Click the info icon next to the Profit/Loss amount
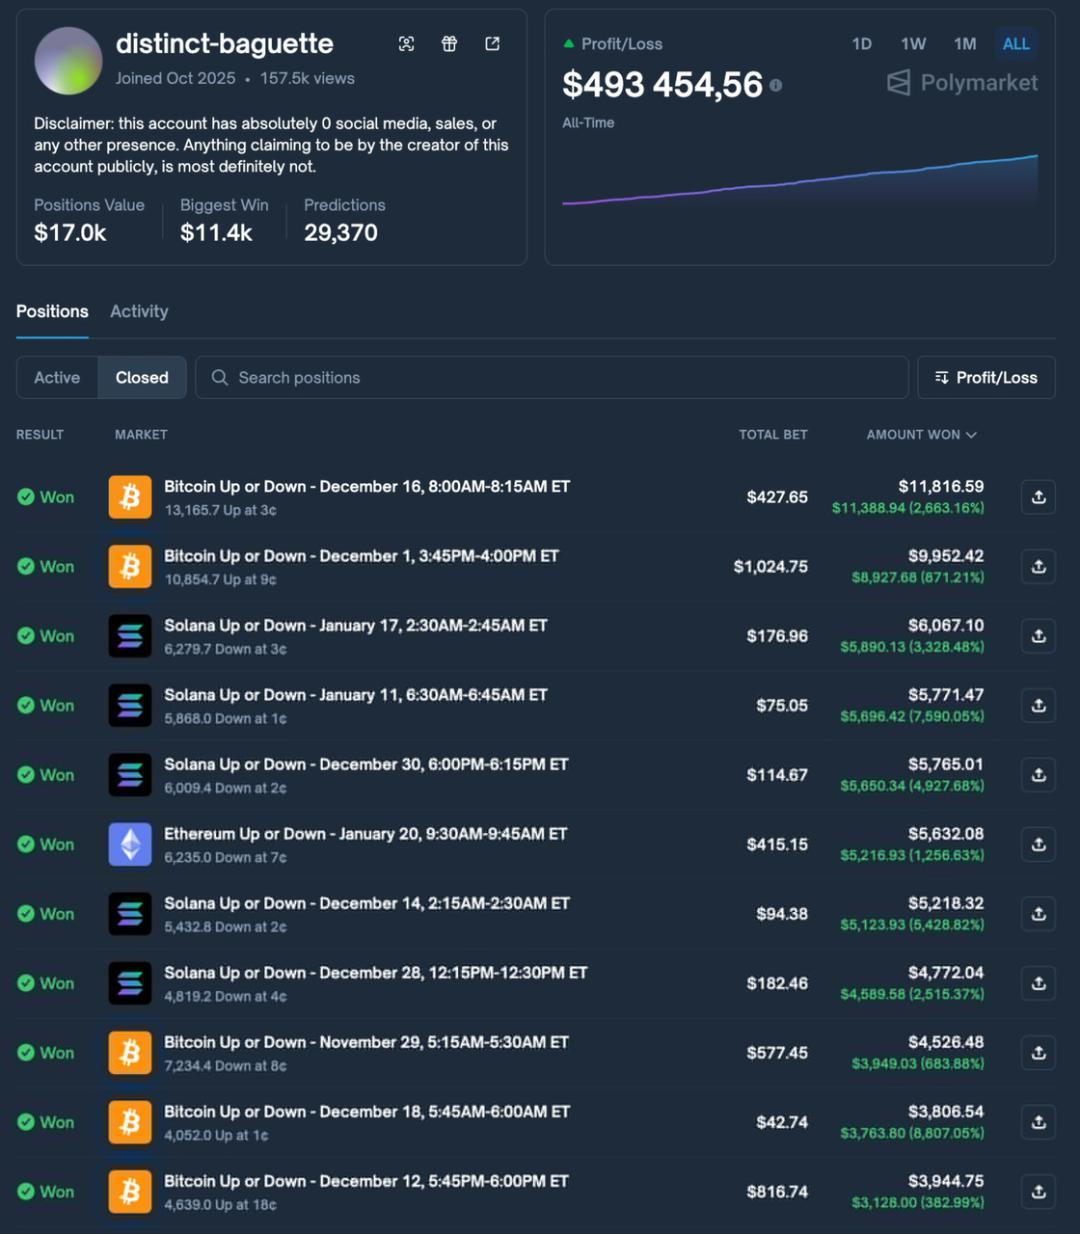Image resolution: width=1080 pixels, height=1234 pixels. pos(777,86)
